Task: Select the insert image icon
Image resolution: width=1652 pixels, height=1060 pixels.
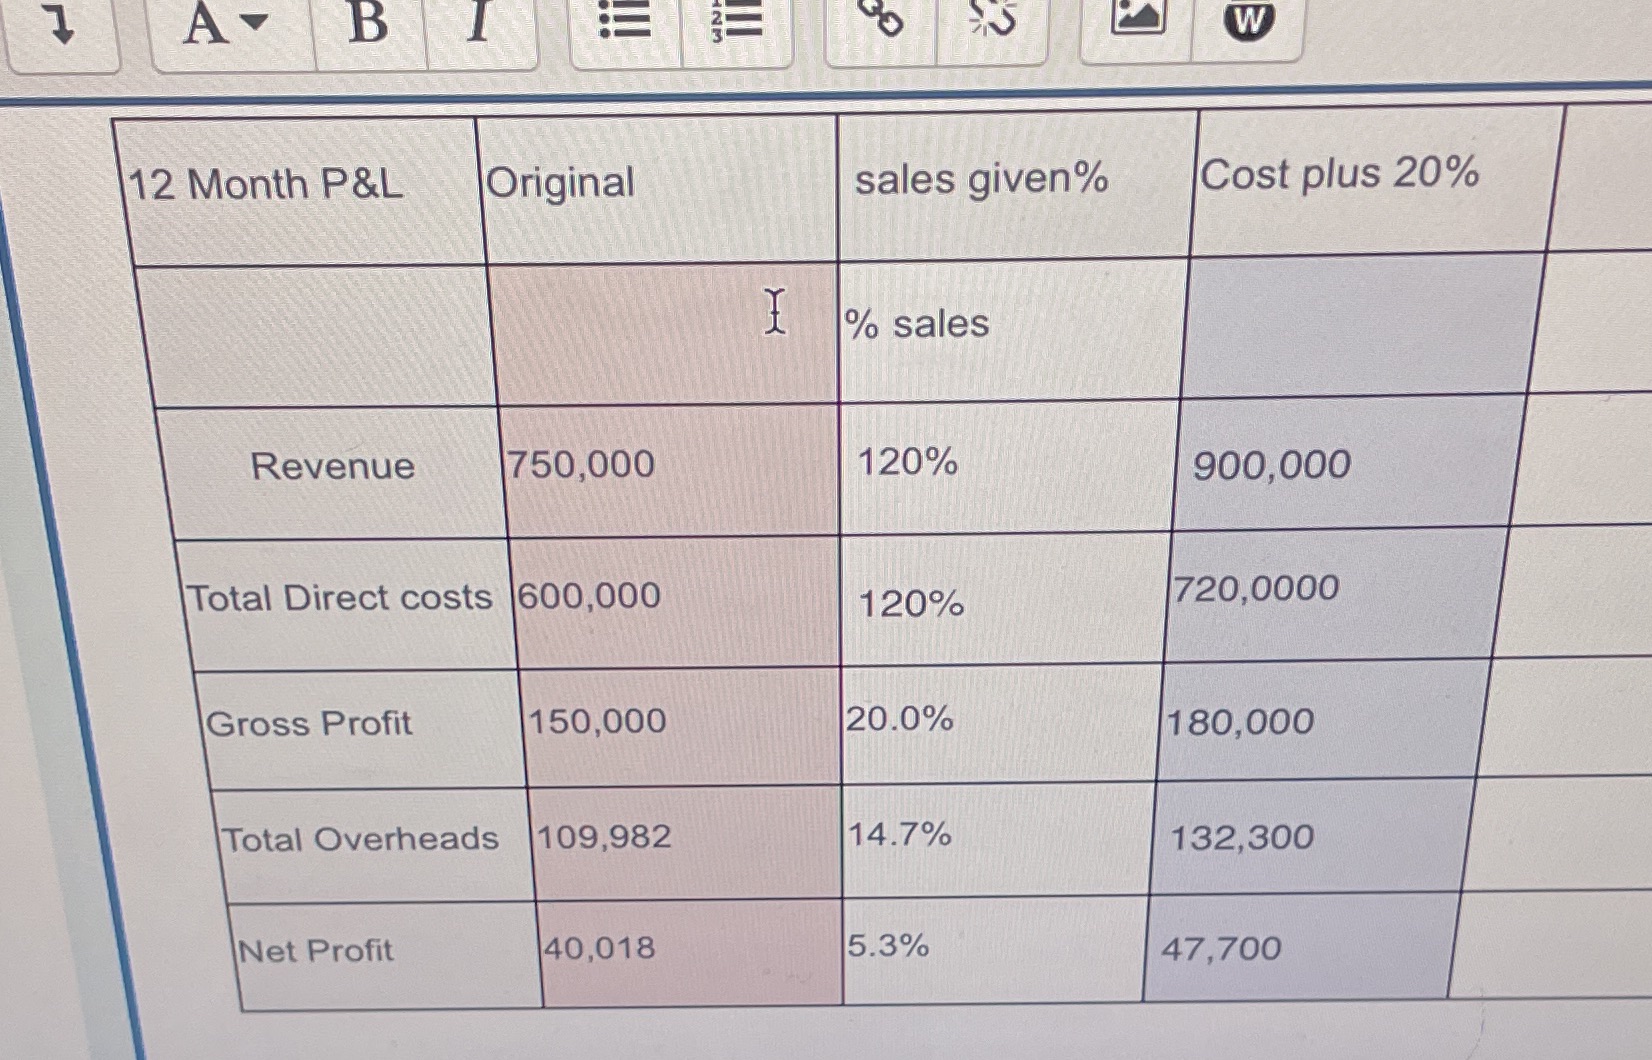Action: click(1139, 22)
